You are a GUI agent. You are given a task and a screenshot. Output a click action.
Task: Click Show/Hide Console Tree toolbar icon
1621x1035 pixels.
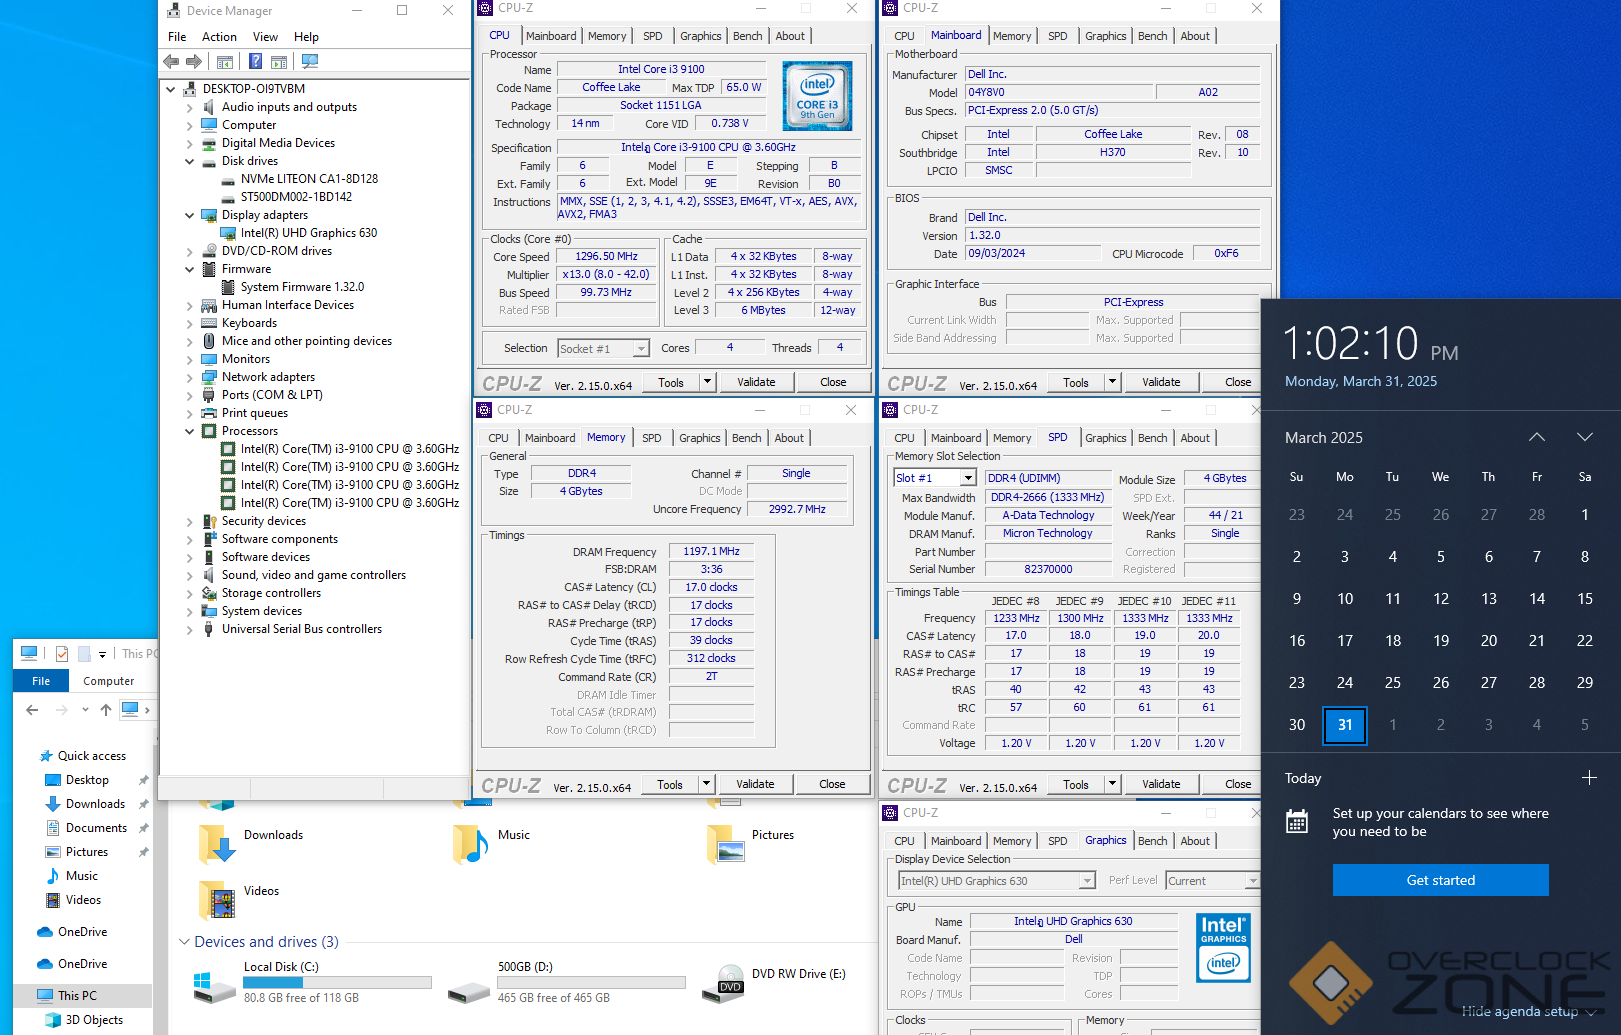tap(225, 62)
